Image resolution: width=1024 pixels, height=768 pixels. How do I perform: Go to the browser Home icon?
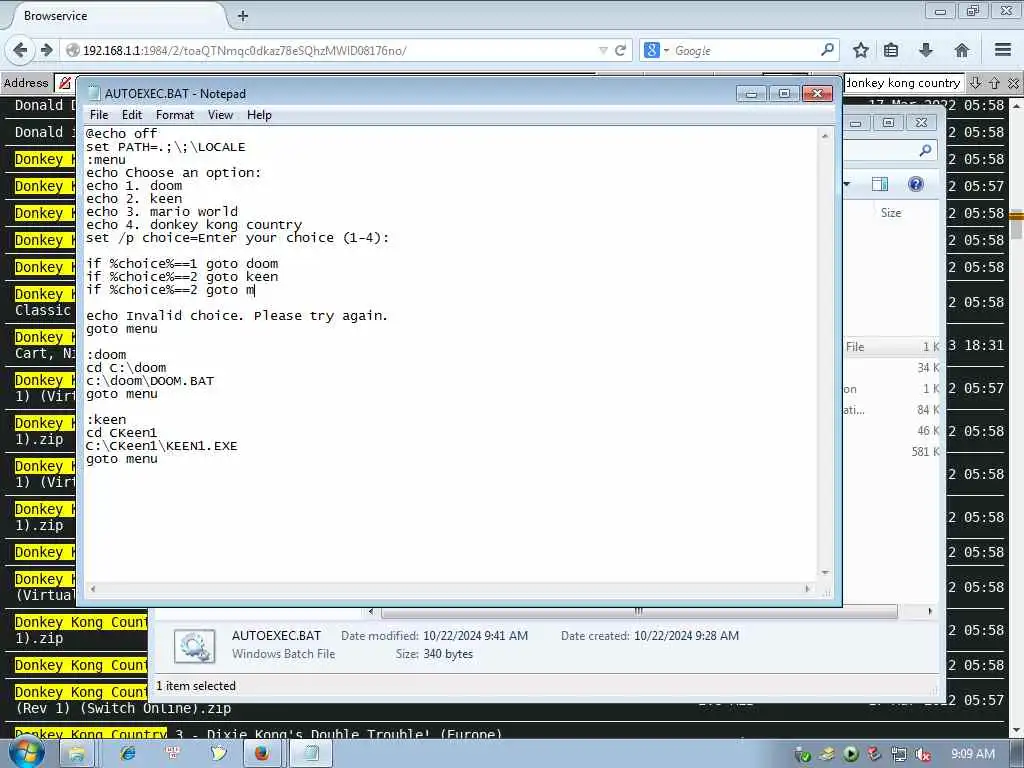(961, 50)
